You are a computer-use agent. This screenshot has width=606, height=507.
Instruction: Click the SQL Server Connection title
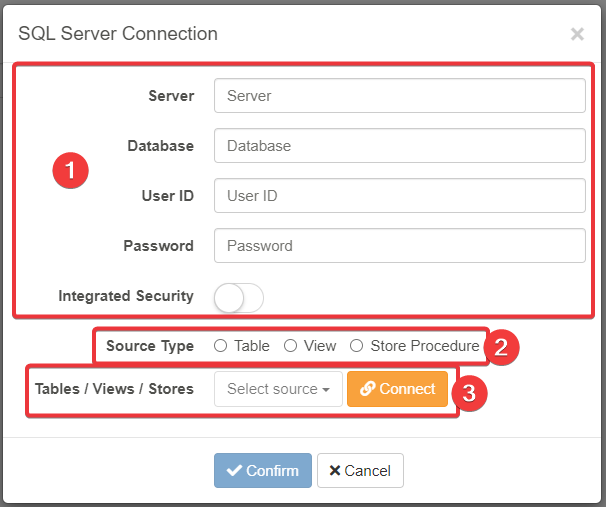pyautogui.click(x=118, y=34)
